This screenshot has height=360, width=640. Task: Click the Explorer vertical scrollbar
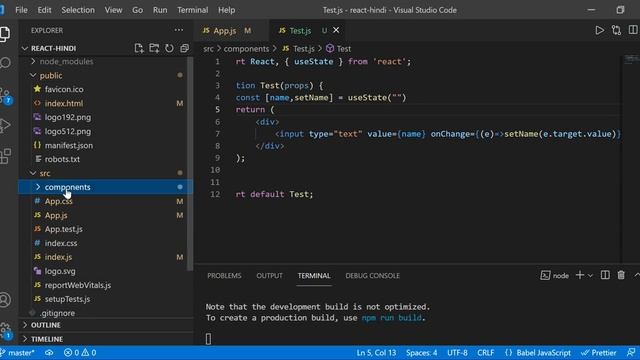point(190,163)
